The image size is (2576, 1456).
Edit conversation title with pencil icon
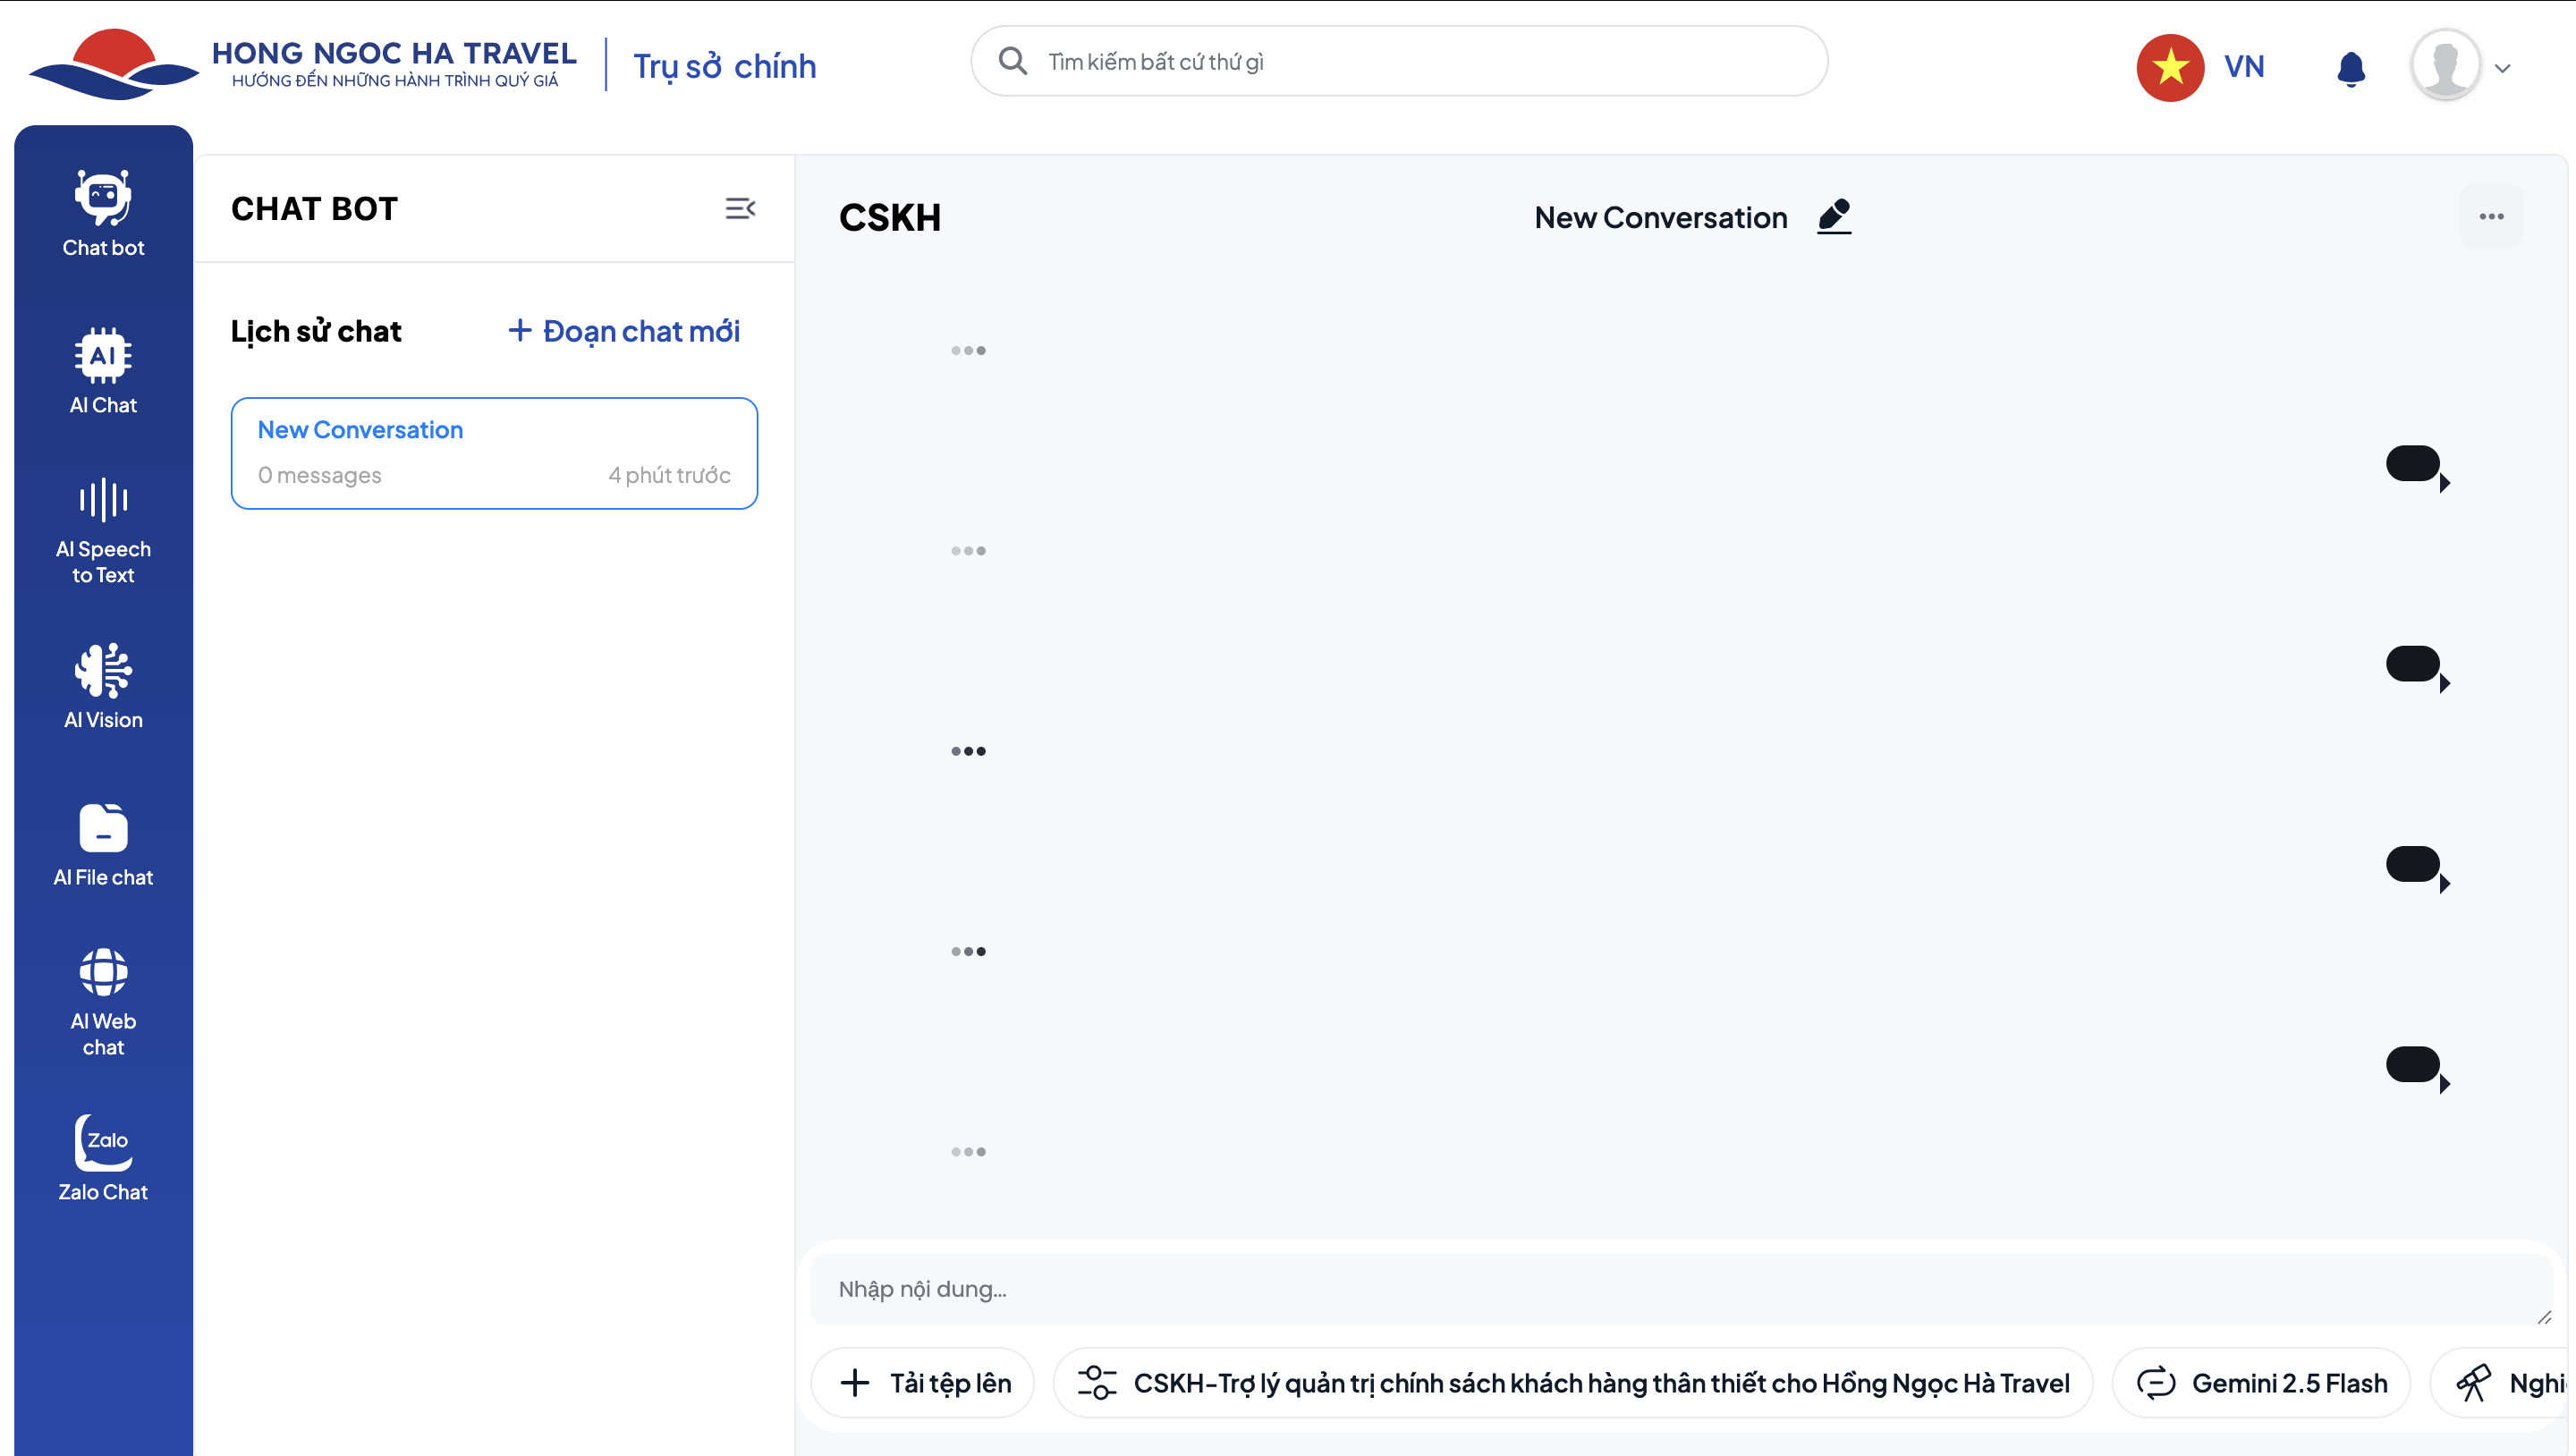tap(1834, 216)
